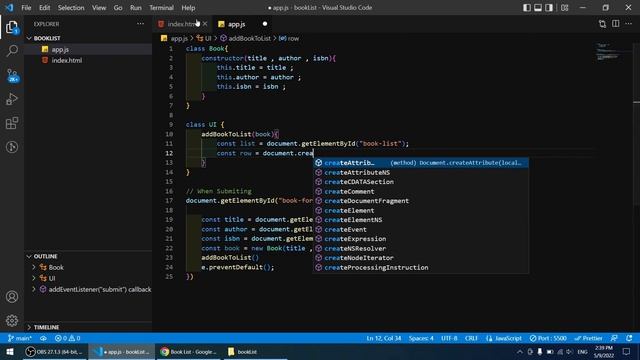The height and width of the screenshot is (360, 640).
Task: Click the sync changes cloud icon
Action: point(43,338)
